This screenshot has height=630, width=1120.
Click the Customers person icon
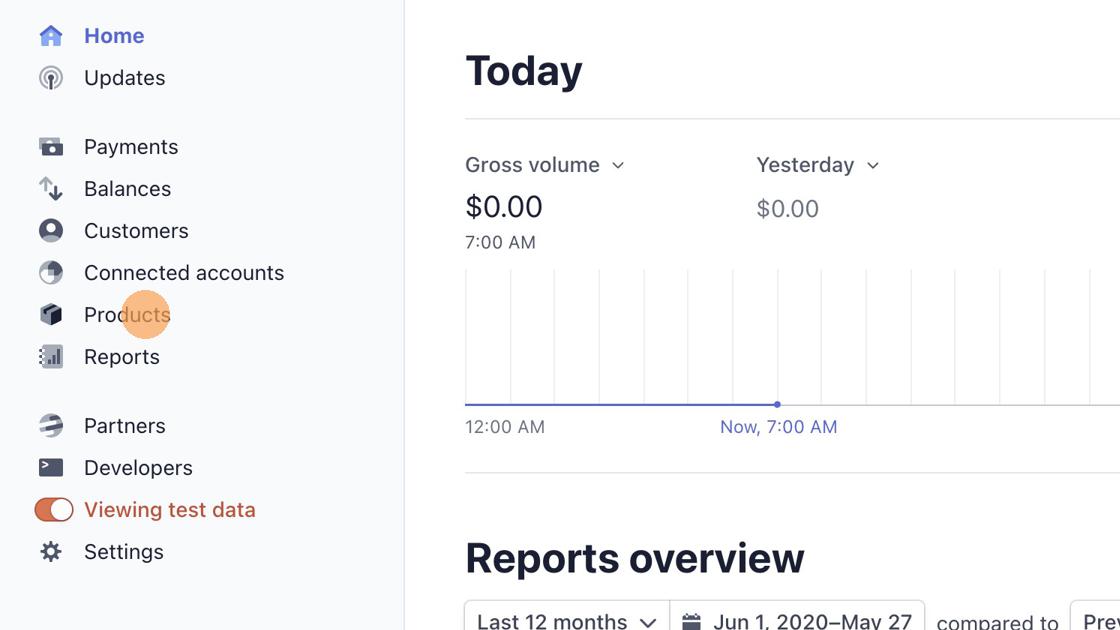[51, 231]
